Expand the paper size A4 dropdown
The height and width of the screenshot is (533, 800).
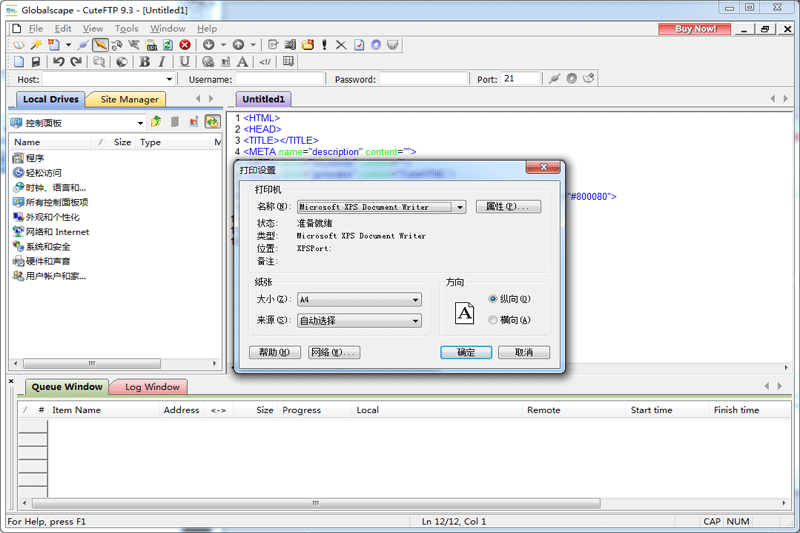[x=415, y=300]
